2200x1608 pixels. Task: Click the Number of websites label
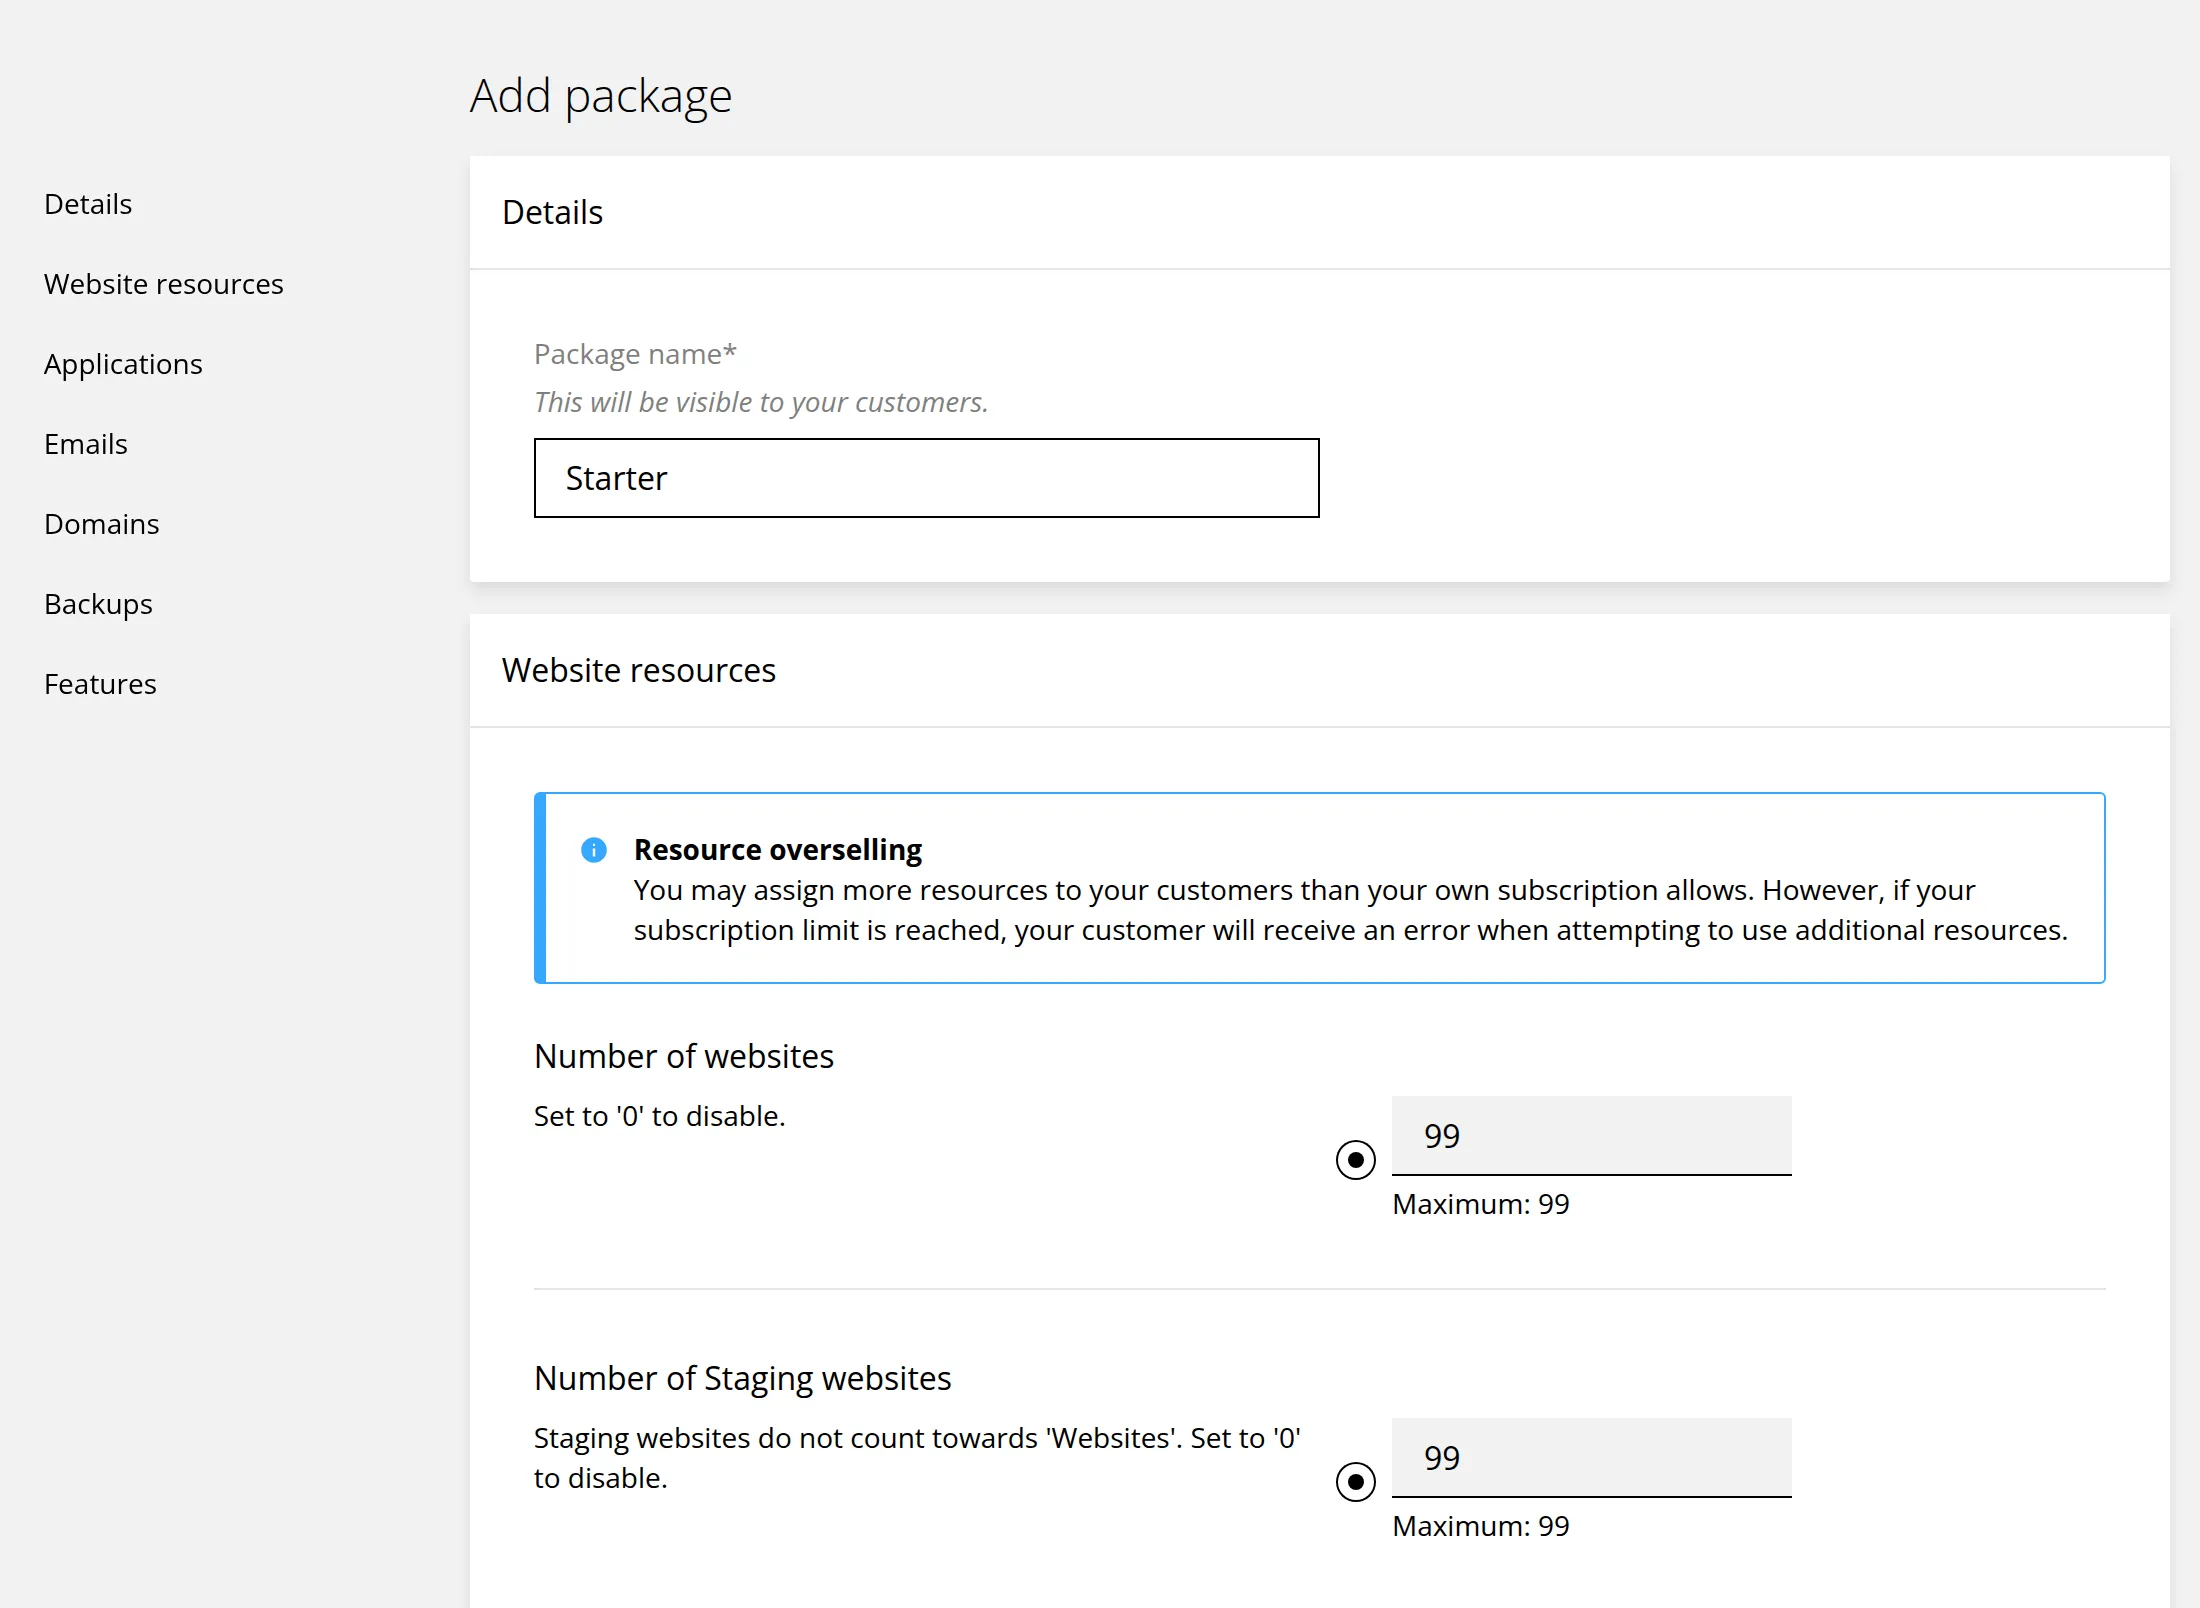684,1056
